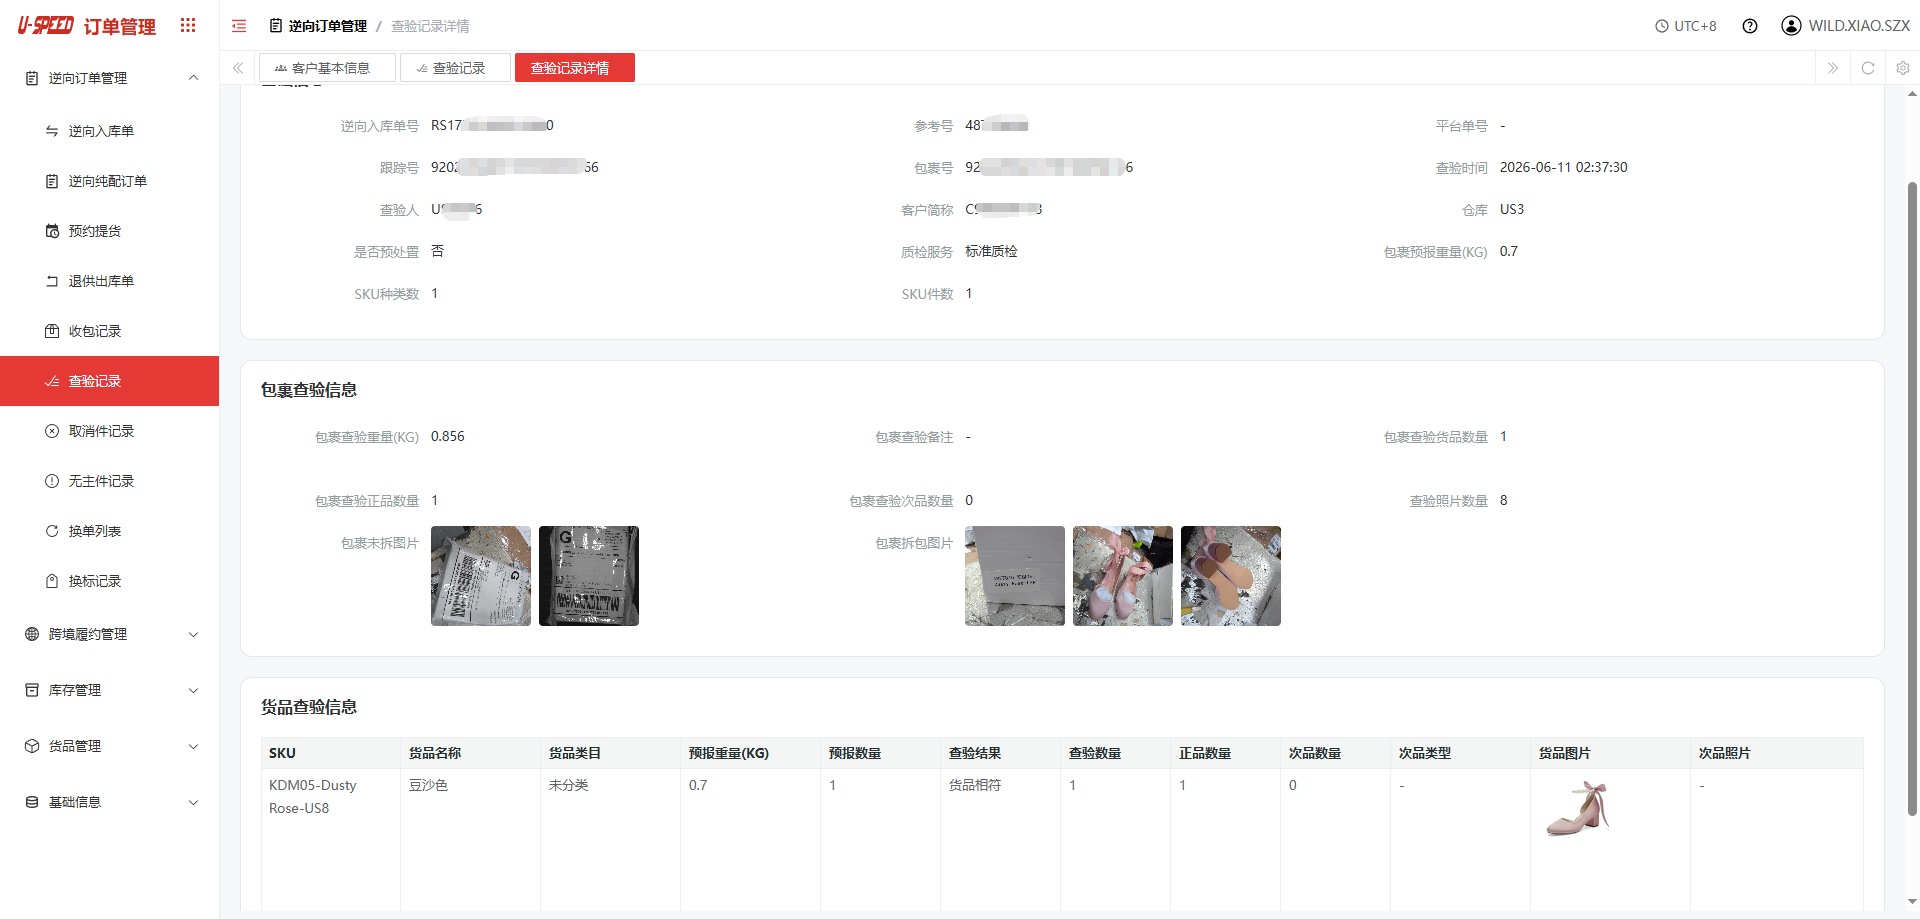This screenshot has width=1920, height=919.
Task: Click the 收包记录 package icon
Action: pyautogui.click(x=52, y=331)
